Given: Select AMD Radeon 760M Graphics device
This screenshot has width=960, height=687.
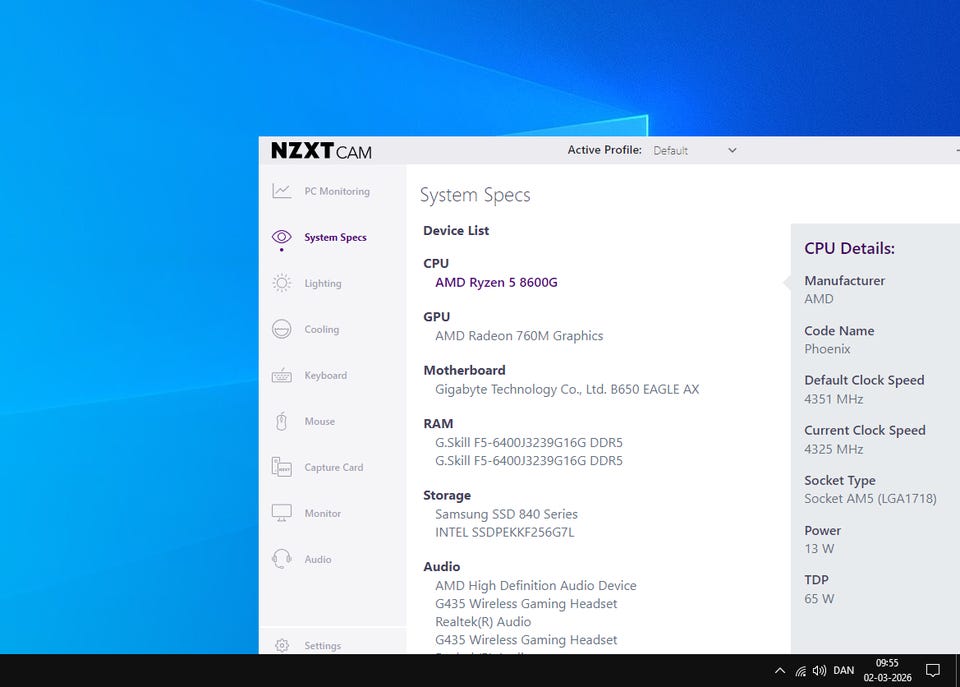Looking at the screenshot, I should point(519,336).
